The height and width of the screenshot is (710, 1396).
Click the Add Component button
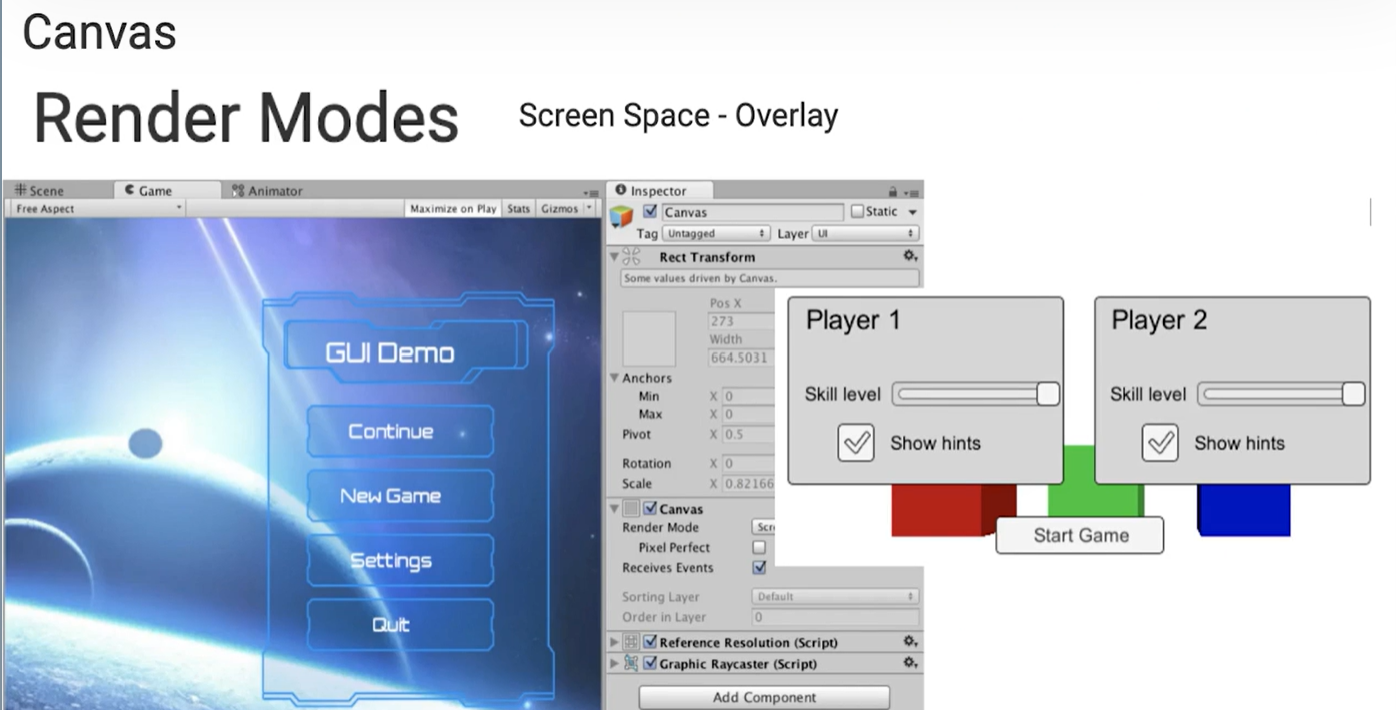pos(764,697)
